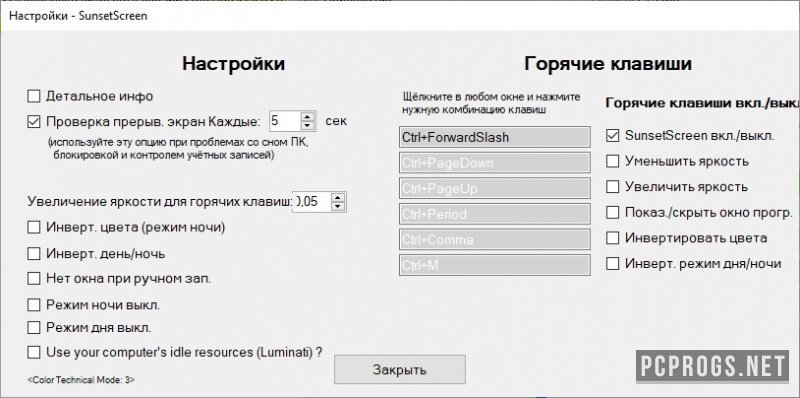Image resolution: width=800 pixels, height=398 pixels.
Task: Uncheck Проверка прерыв. экран option
Action: 34,121
